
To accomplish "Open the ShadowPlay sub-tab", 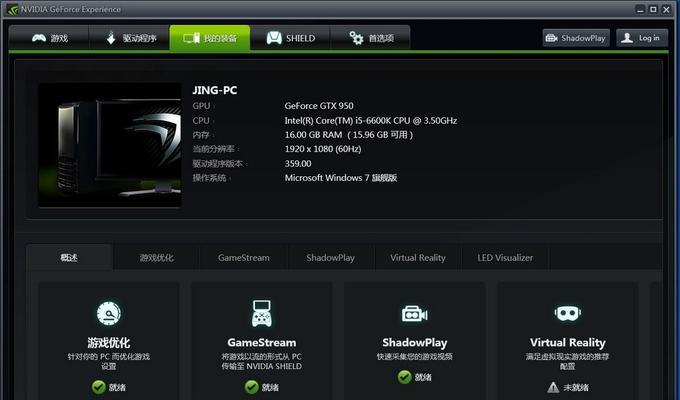I will 330,258.
